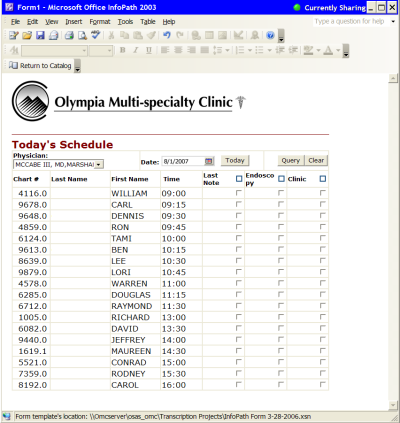
Task: Open the font name dropdown
Action: [54, 51]
